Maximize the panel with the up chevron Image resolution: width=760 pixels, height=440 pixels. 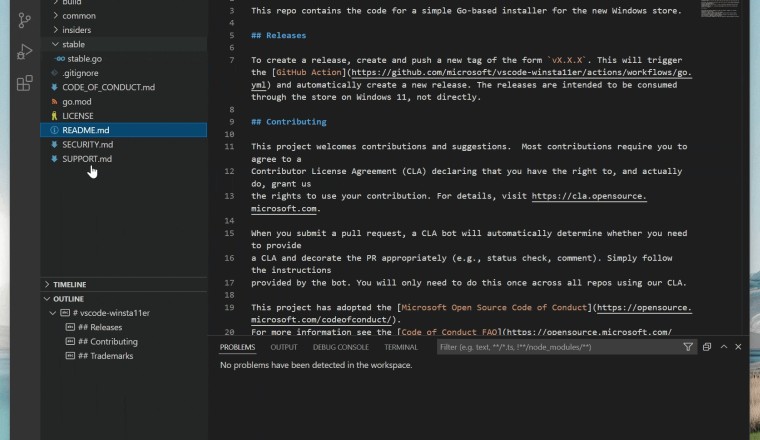coord(724,347)
